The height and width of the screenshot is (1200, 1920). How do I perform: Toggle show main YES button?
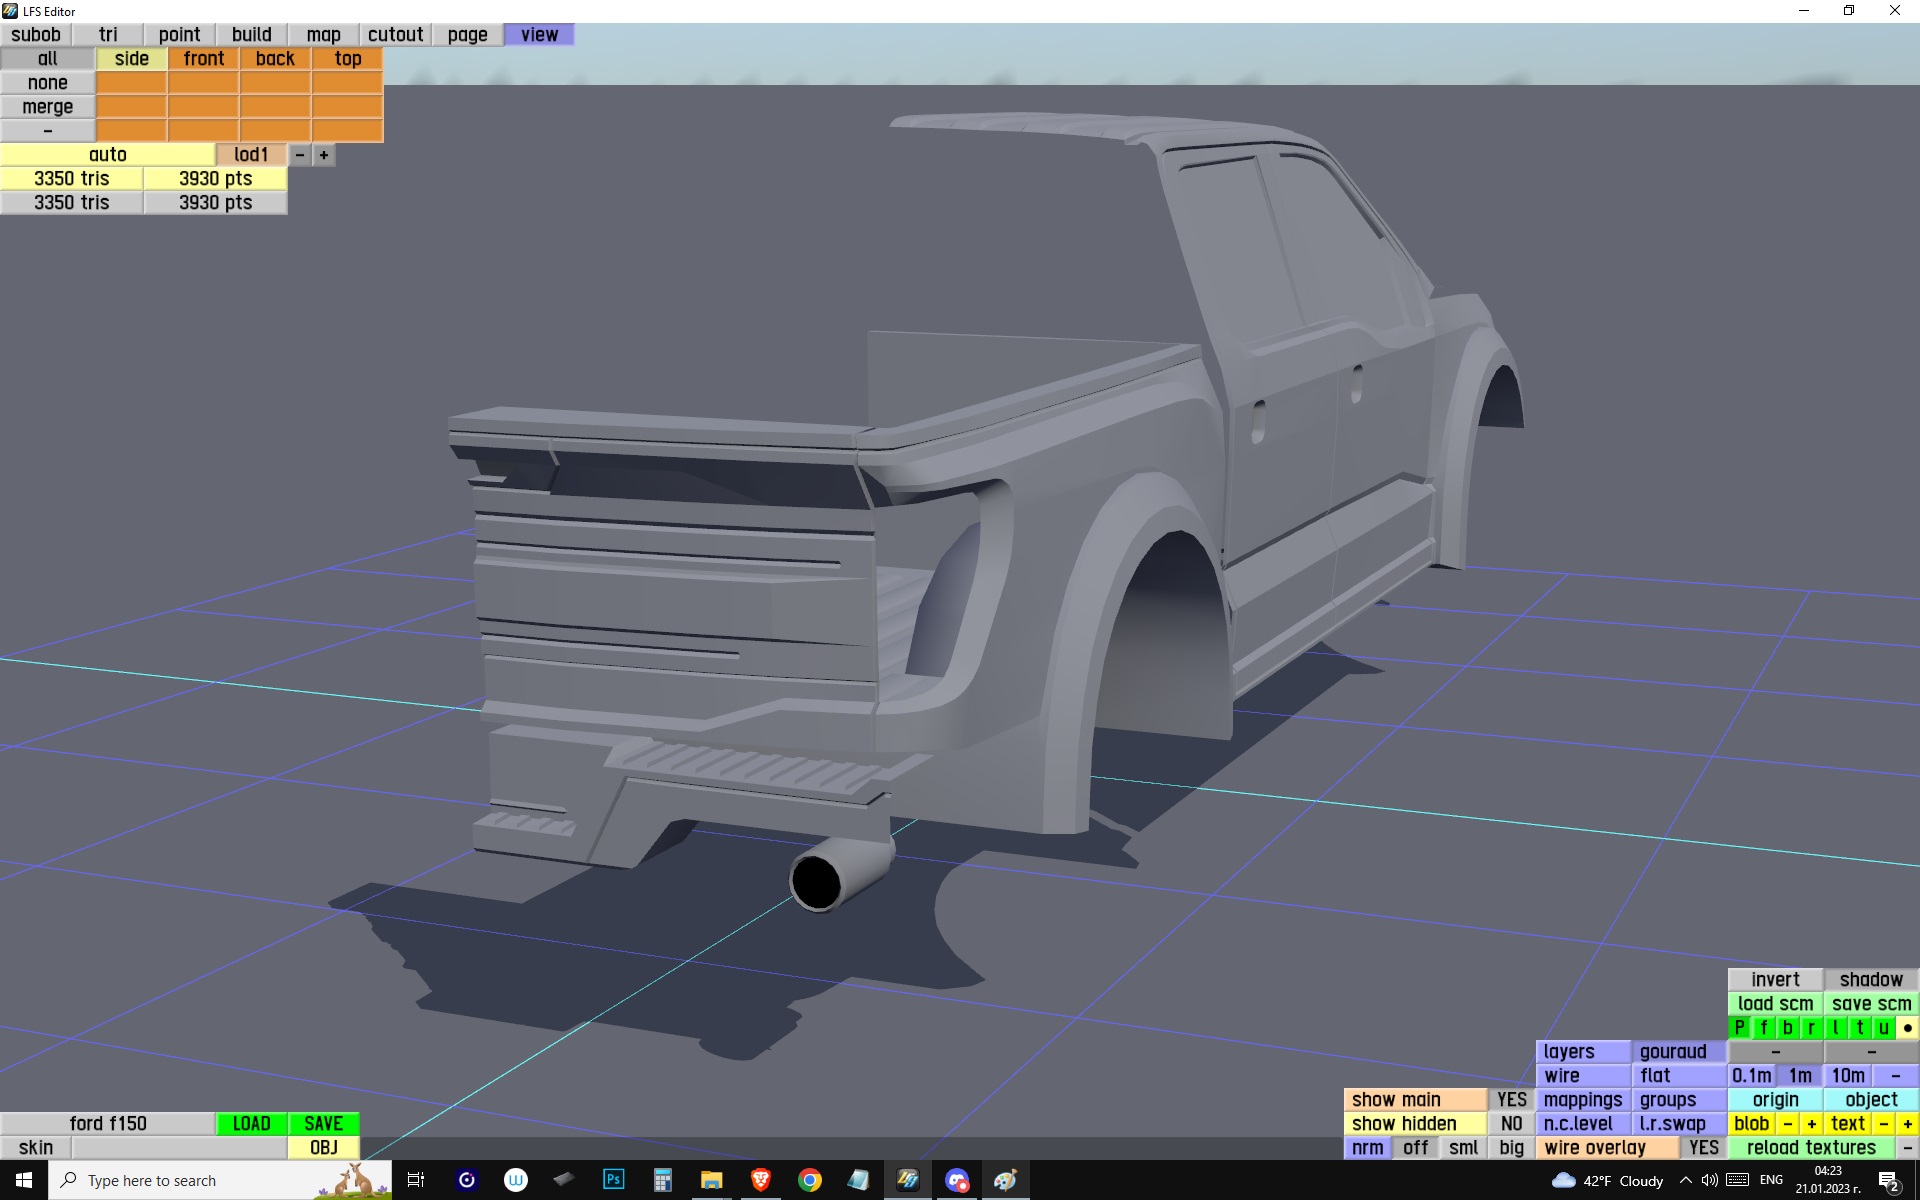click(x=1511, y=1099)
